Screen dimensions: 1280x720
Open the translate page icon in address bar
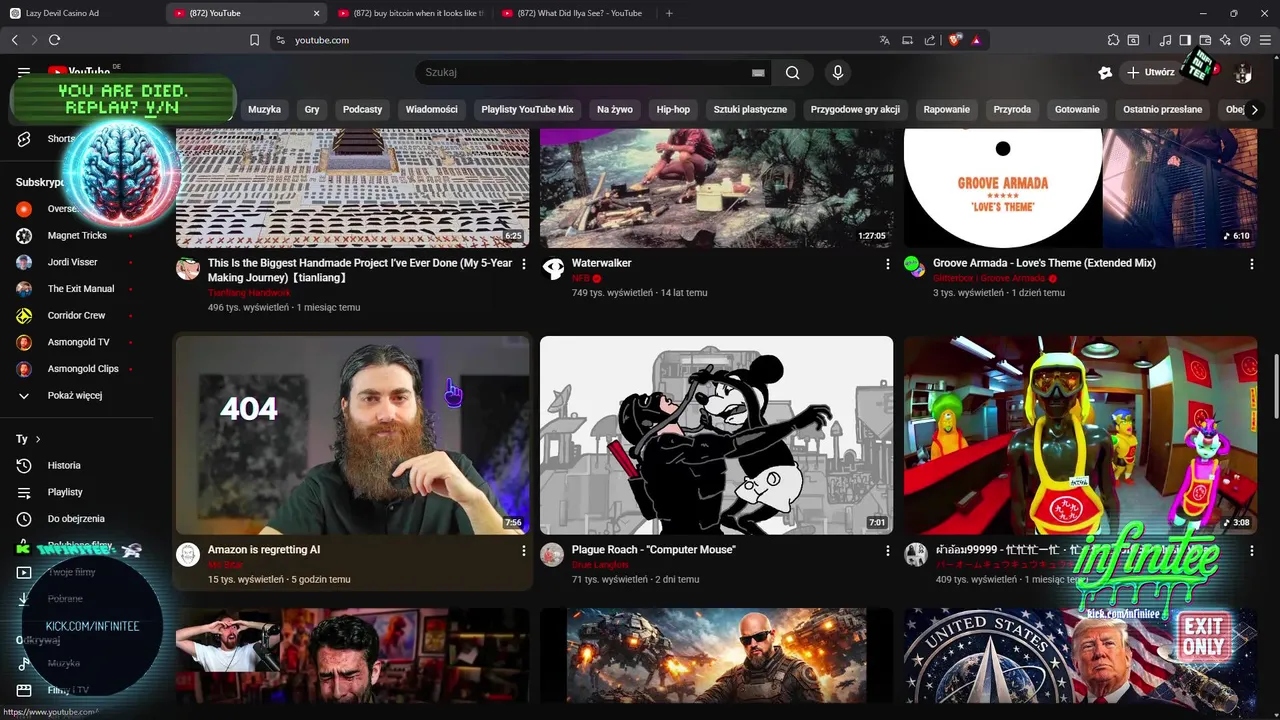tap(884, 40)
